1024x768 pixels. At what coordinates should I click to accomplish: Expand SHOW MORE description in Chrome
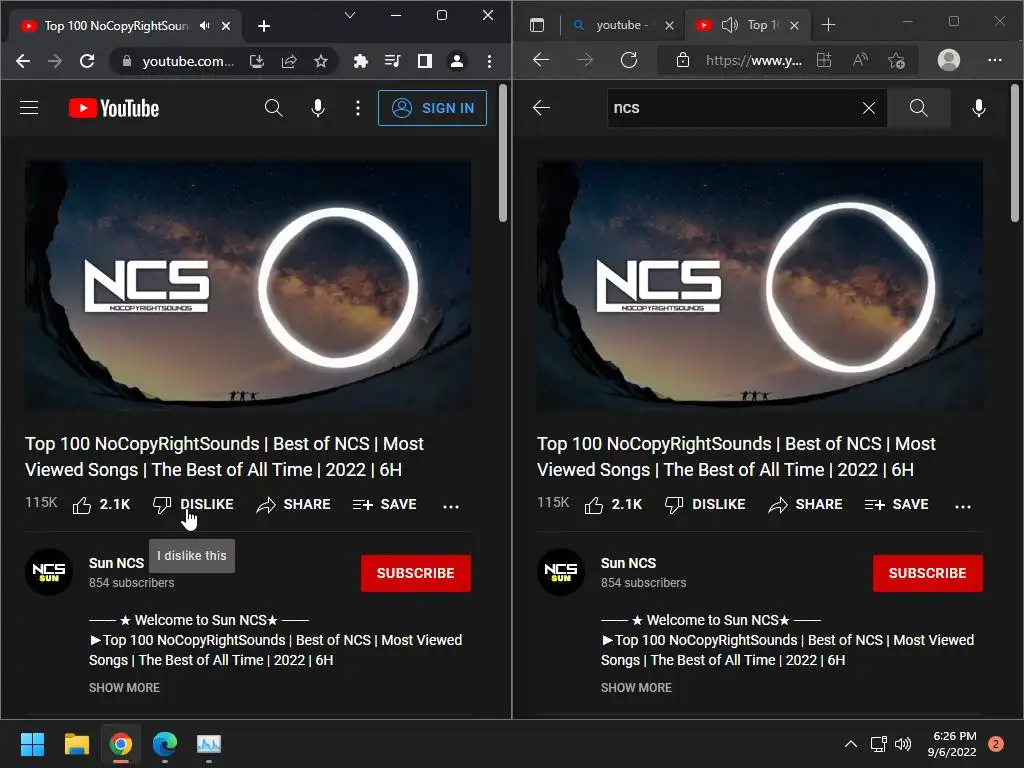pyautogui.click(x=124, y=688)
